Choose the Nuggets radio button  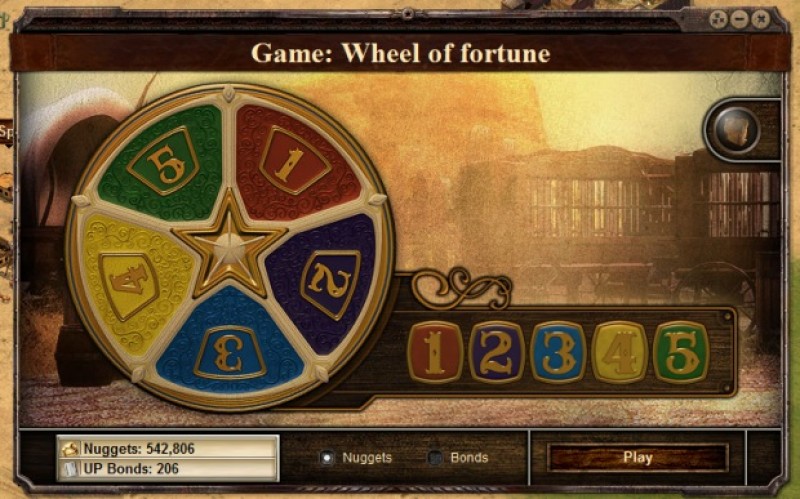pyautogui.click(x=327, y=458)
